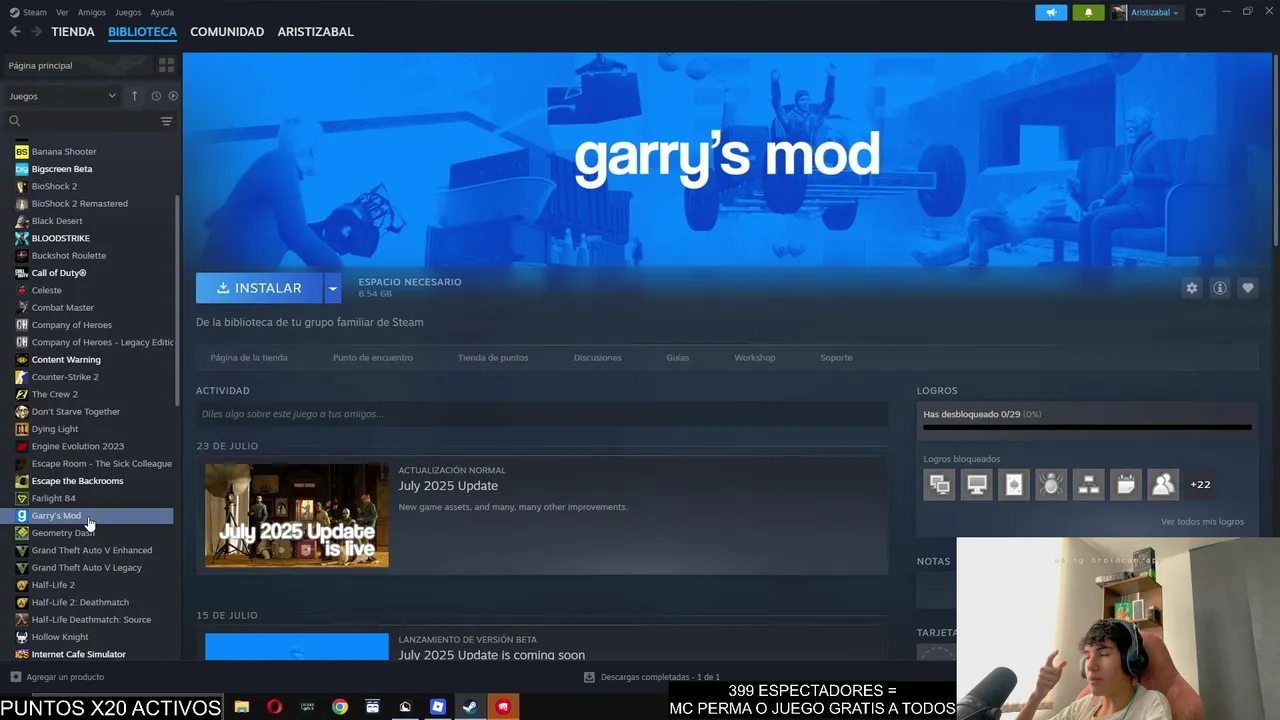Image resolution: width=1280 pixels, height=720 pixels.
Task: Open July 2025 Update news thumbnail
Action: coord(297,515)
